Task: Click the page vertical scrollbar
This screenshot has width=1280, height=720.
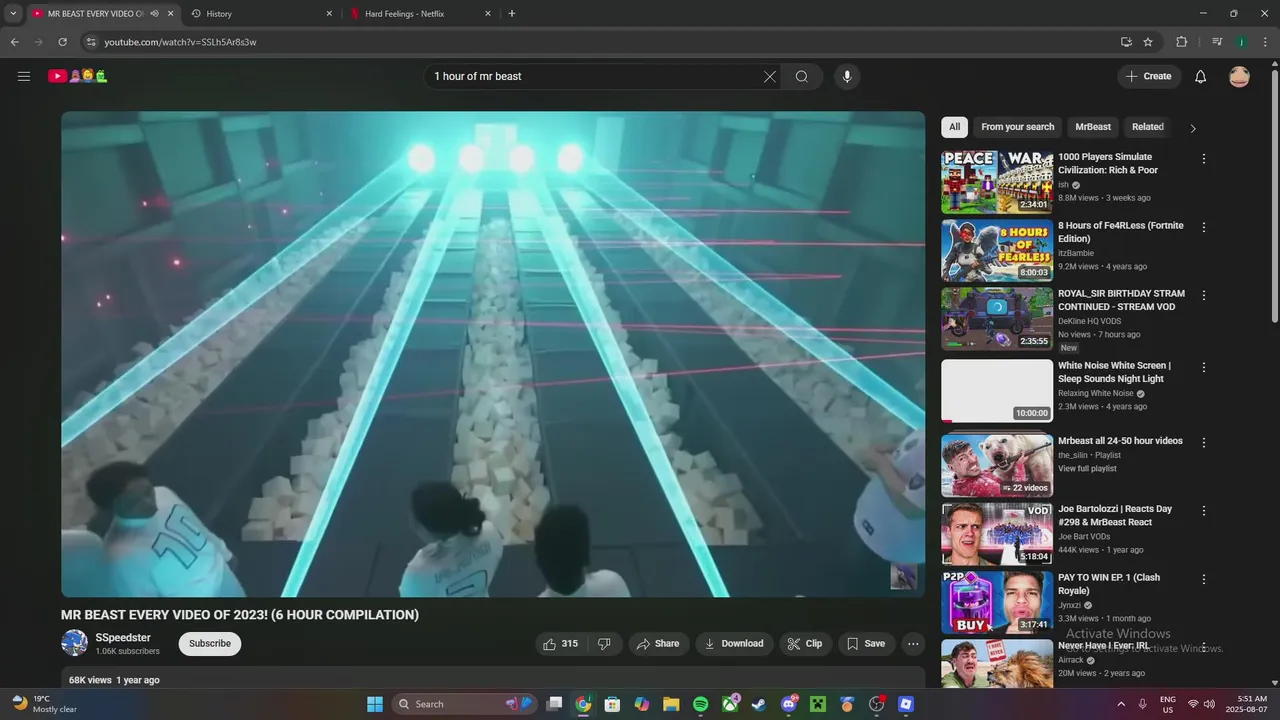Action: click(x=1274, y=195)
